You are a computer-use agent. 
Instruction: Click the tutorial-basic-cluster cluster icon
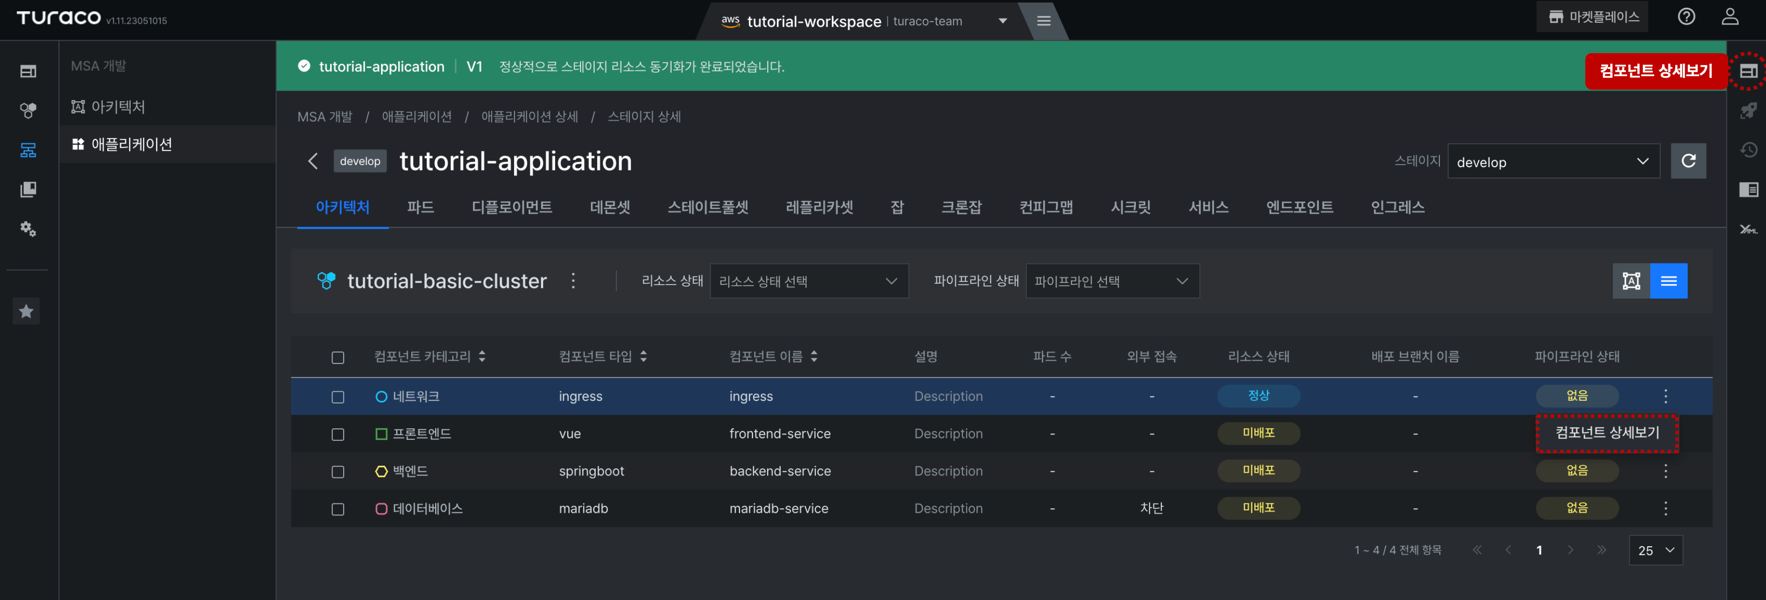click(x=326, y=281)
